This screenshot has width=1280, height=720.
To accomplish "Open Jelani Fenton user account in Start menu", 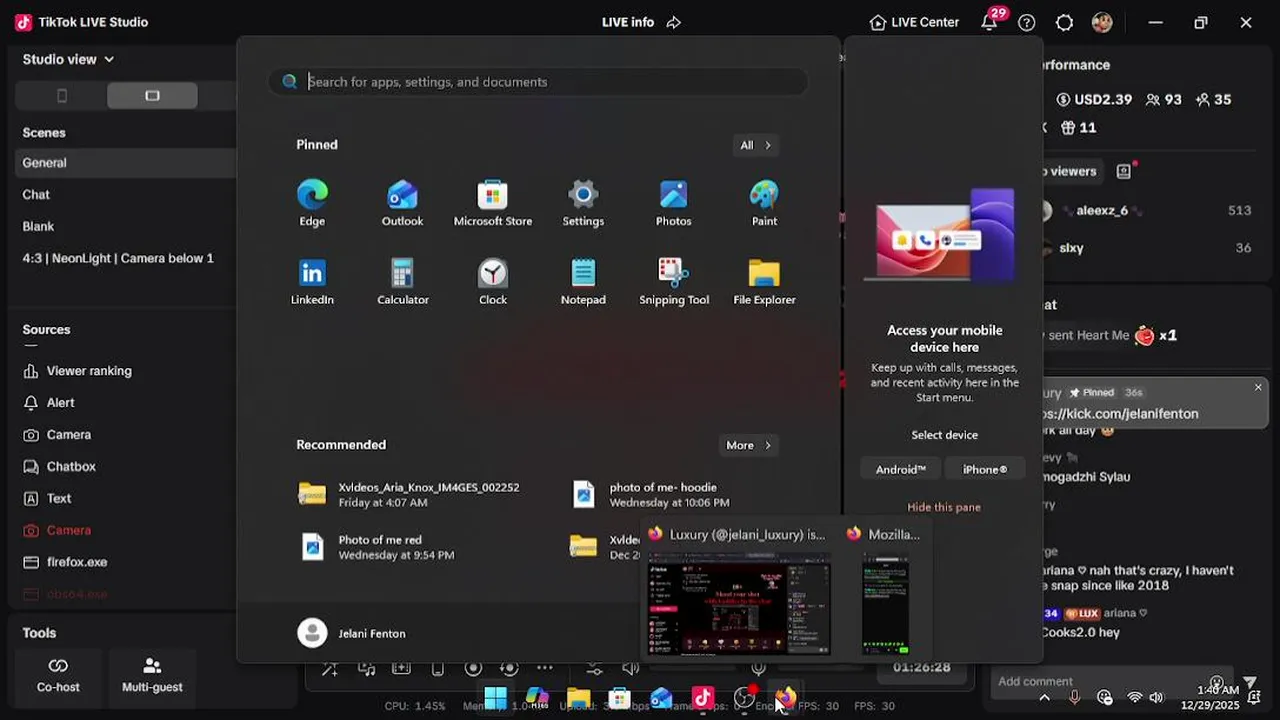I will (x=352, y=633).
